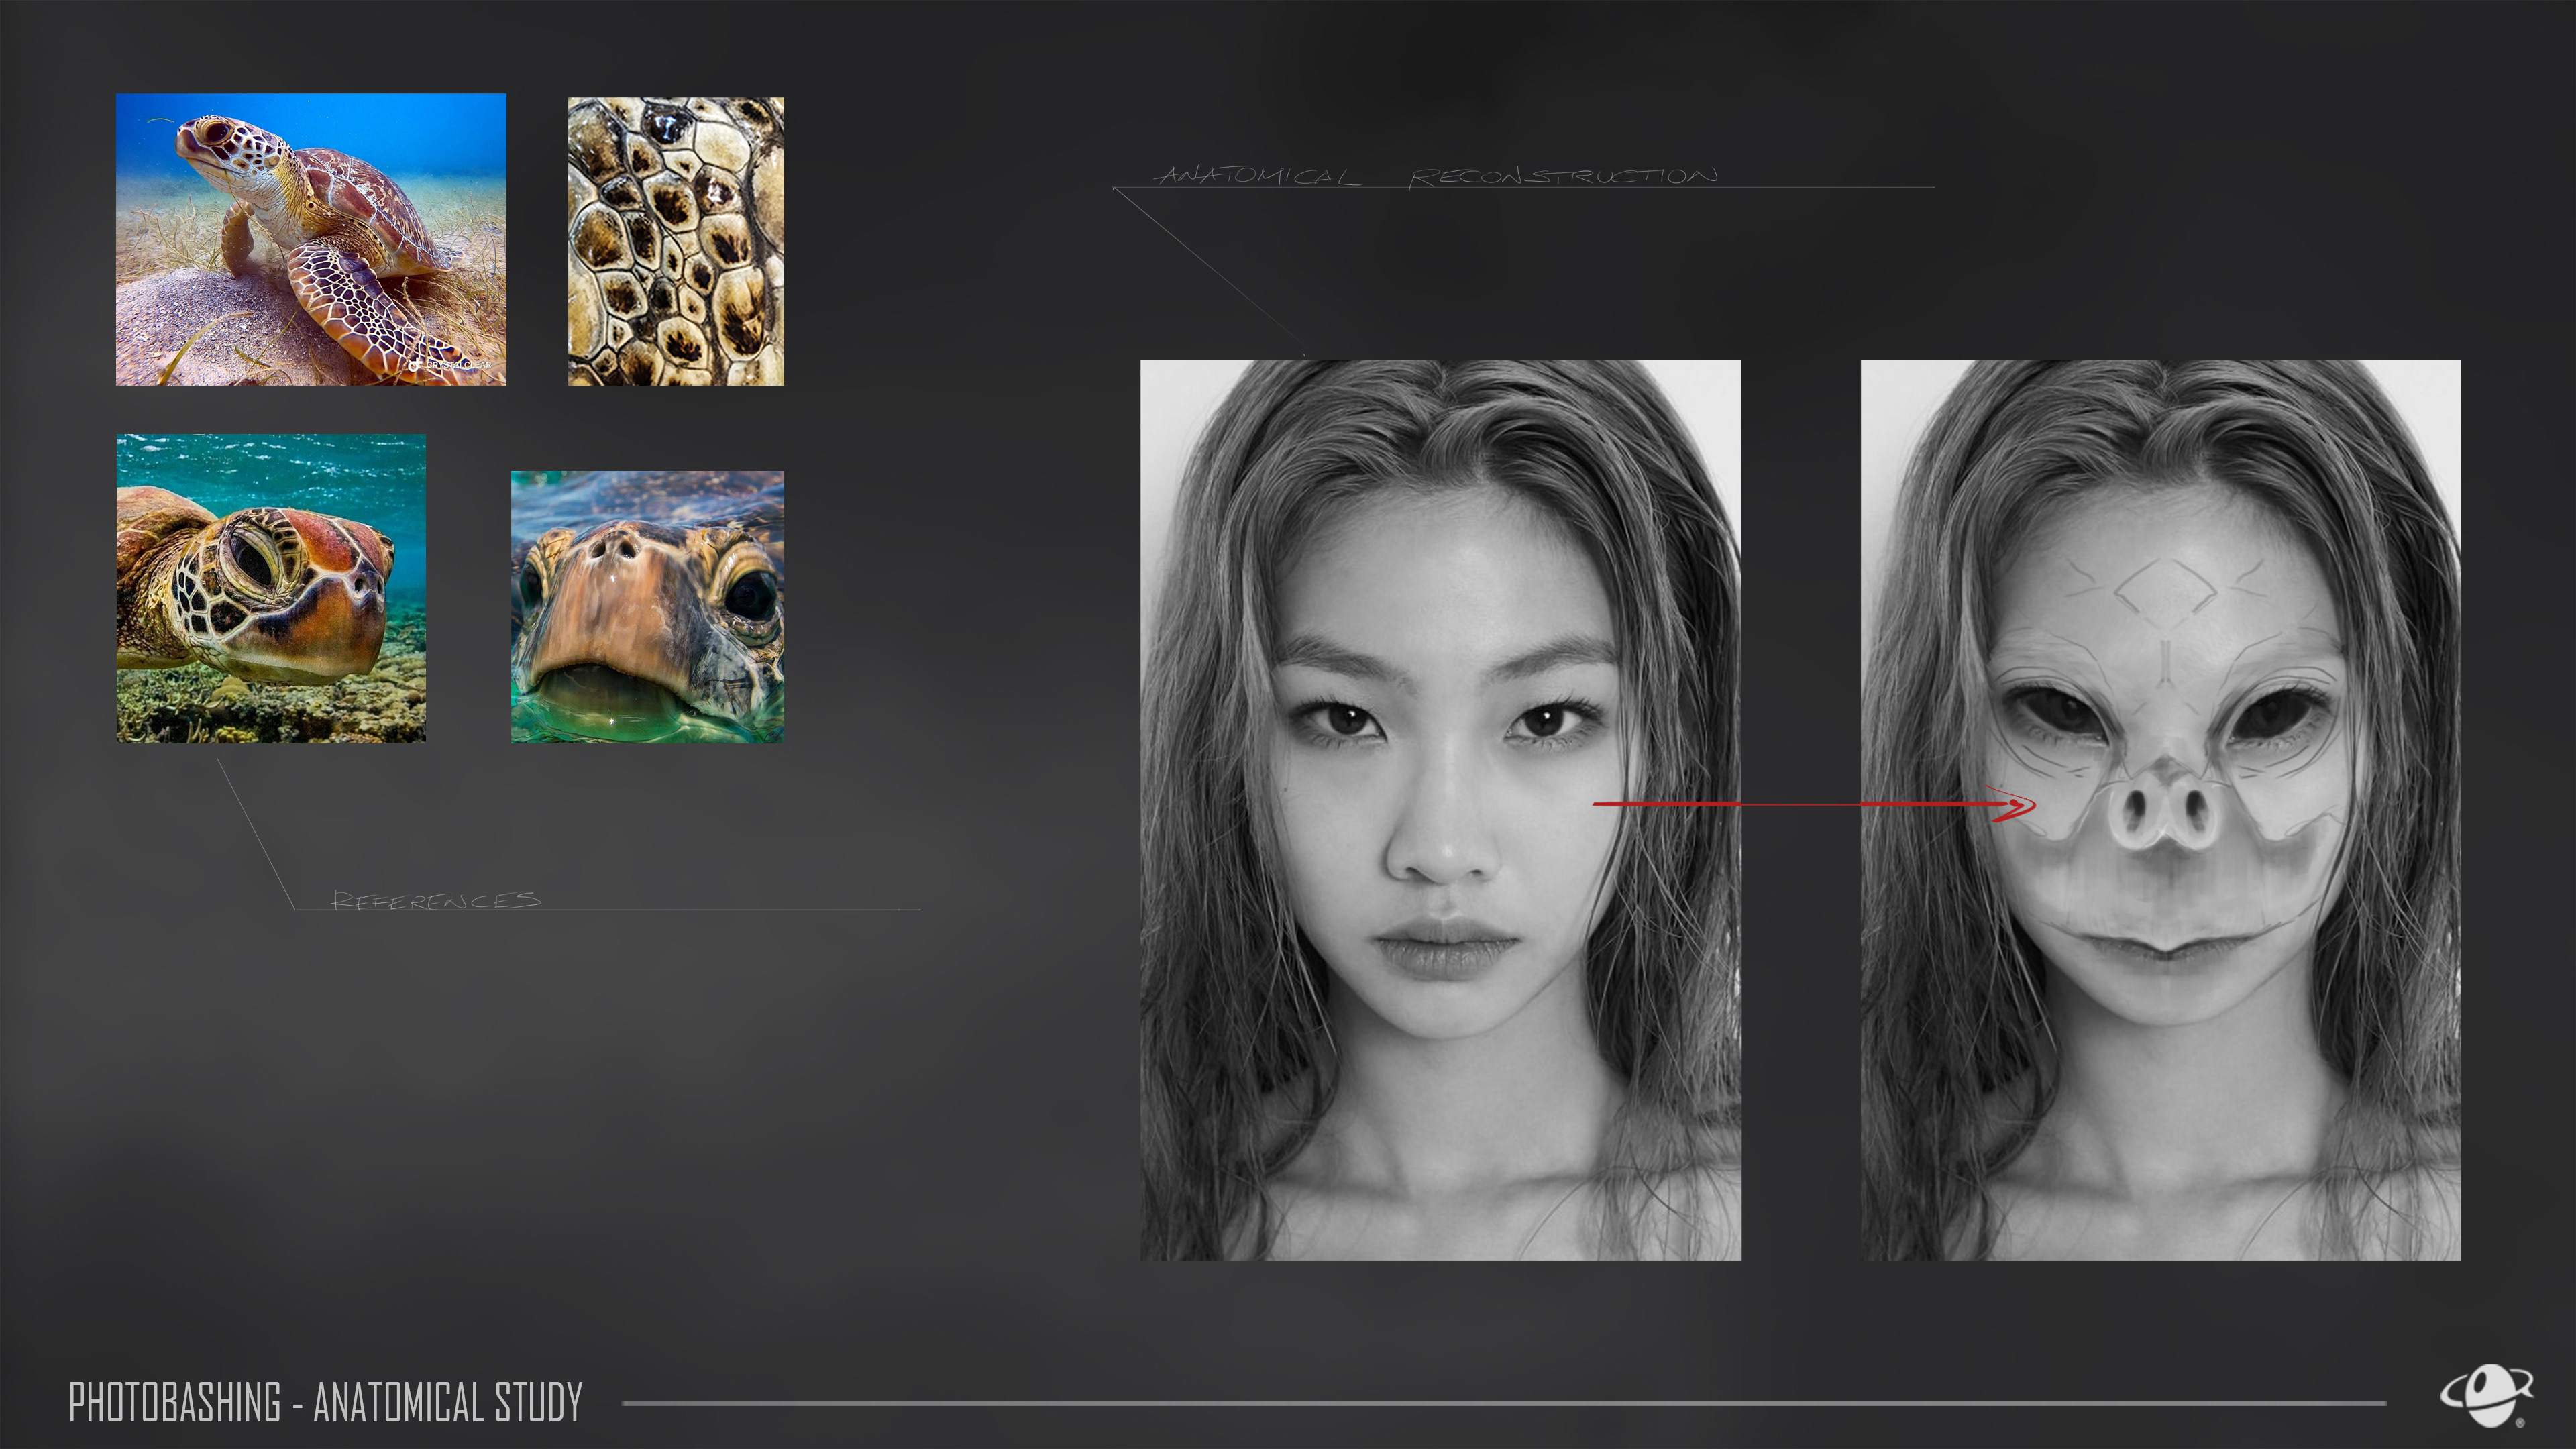Click the 'ANATOMICAL STUDY' title text
2576x1449 pixels.
447,1402
